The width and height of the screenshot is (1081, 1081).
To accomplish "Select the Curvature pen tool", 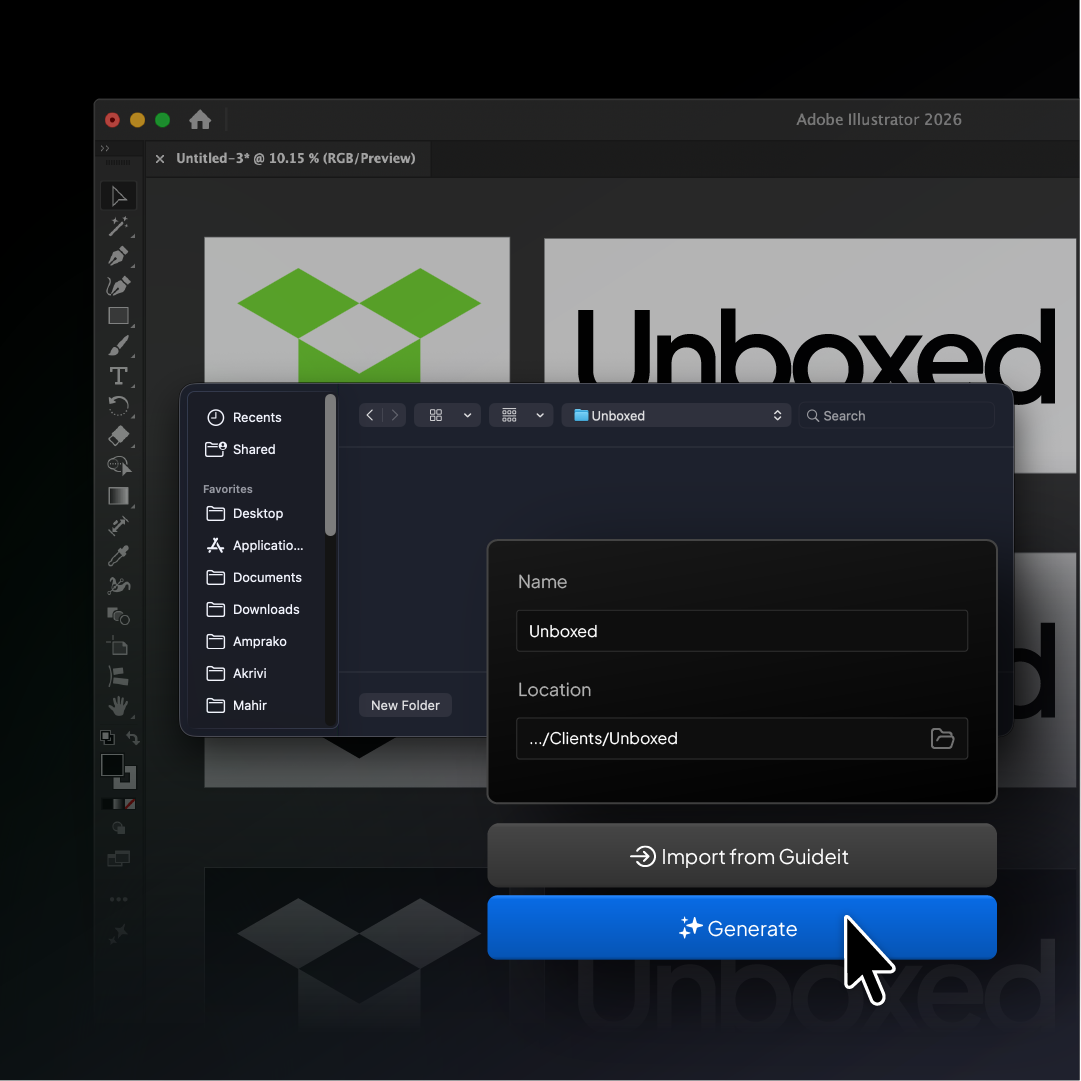I will (119, 285).
